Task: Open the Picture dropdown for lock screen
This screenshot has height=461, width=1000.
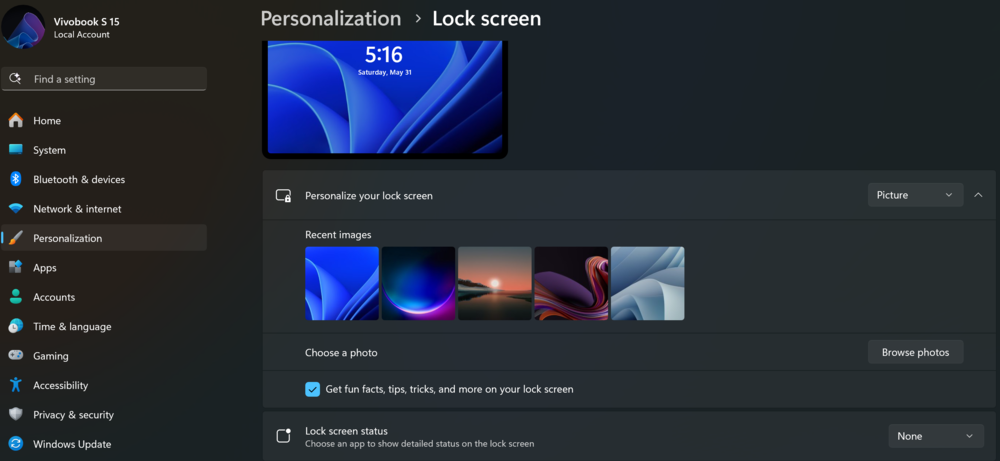Action: (x=915, y=195)
